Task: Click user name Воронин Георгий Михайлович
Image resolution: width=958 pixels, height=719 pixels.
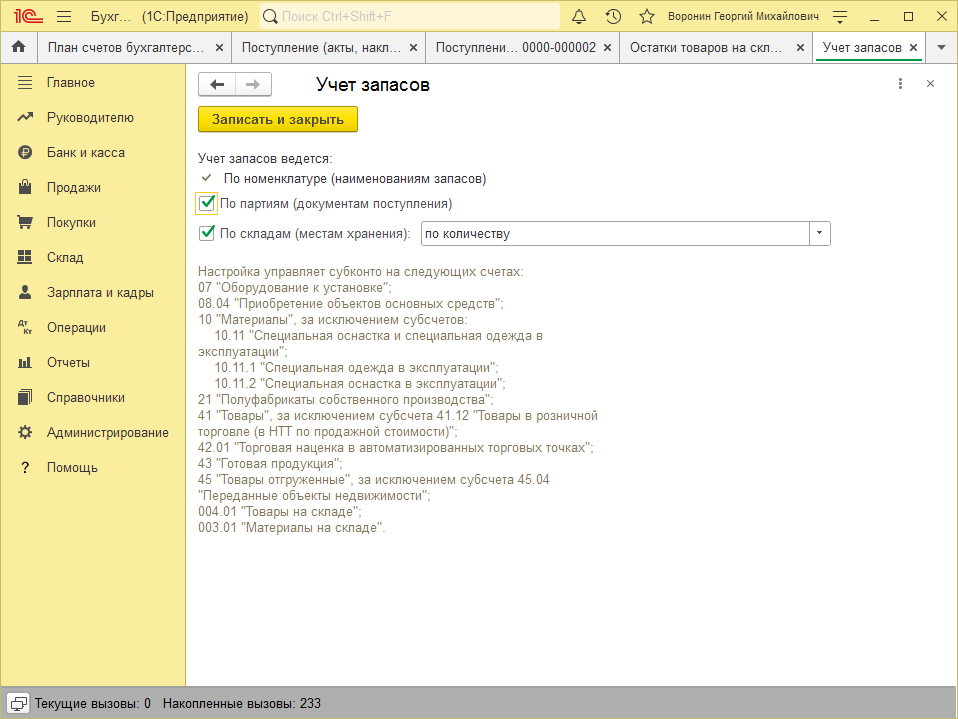Action: point(743,16)
